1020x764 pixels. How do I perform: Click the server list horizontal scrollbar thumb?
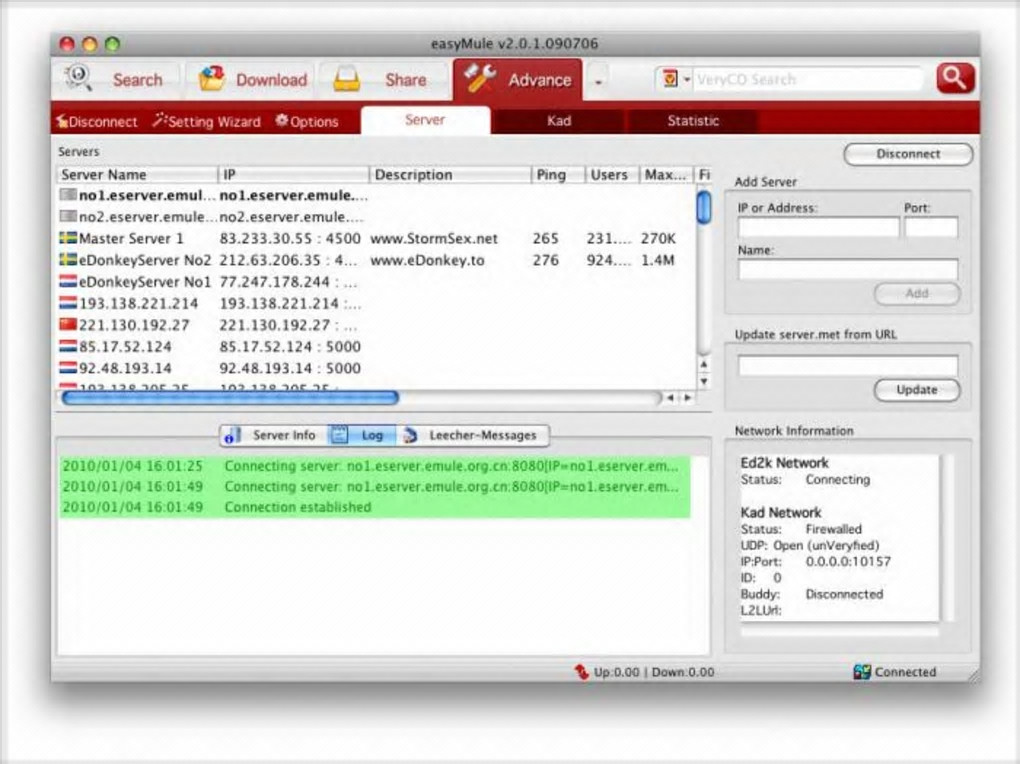[x=230, y=398]
